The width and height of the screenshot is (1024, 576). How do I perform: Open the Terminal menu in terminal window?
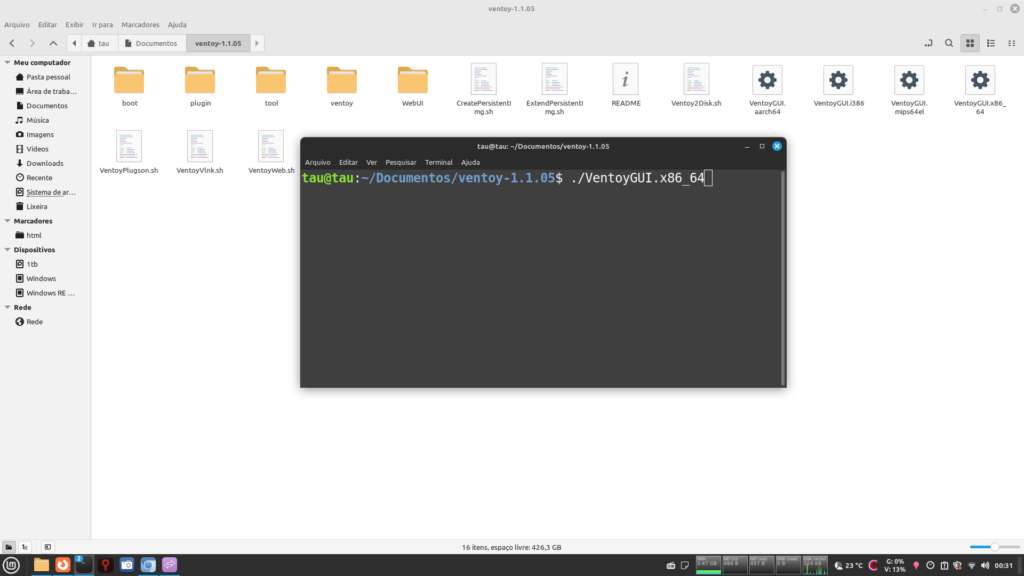coord(438,162)
